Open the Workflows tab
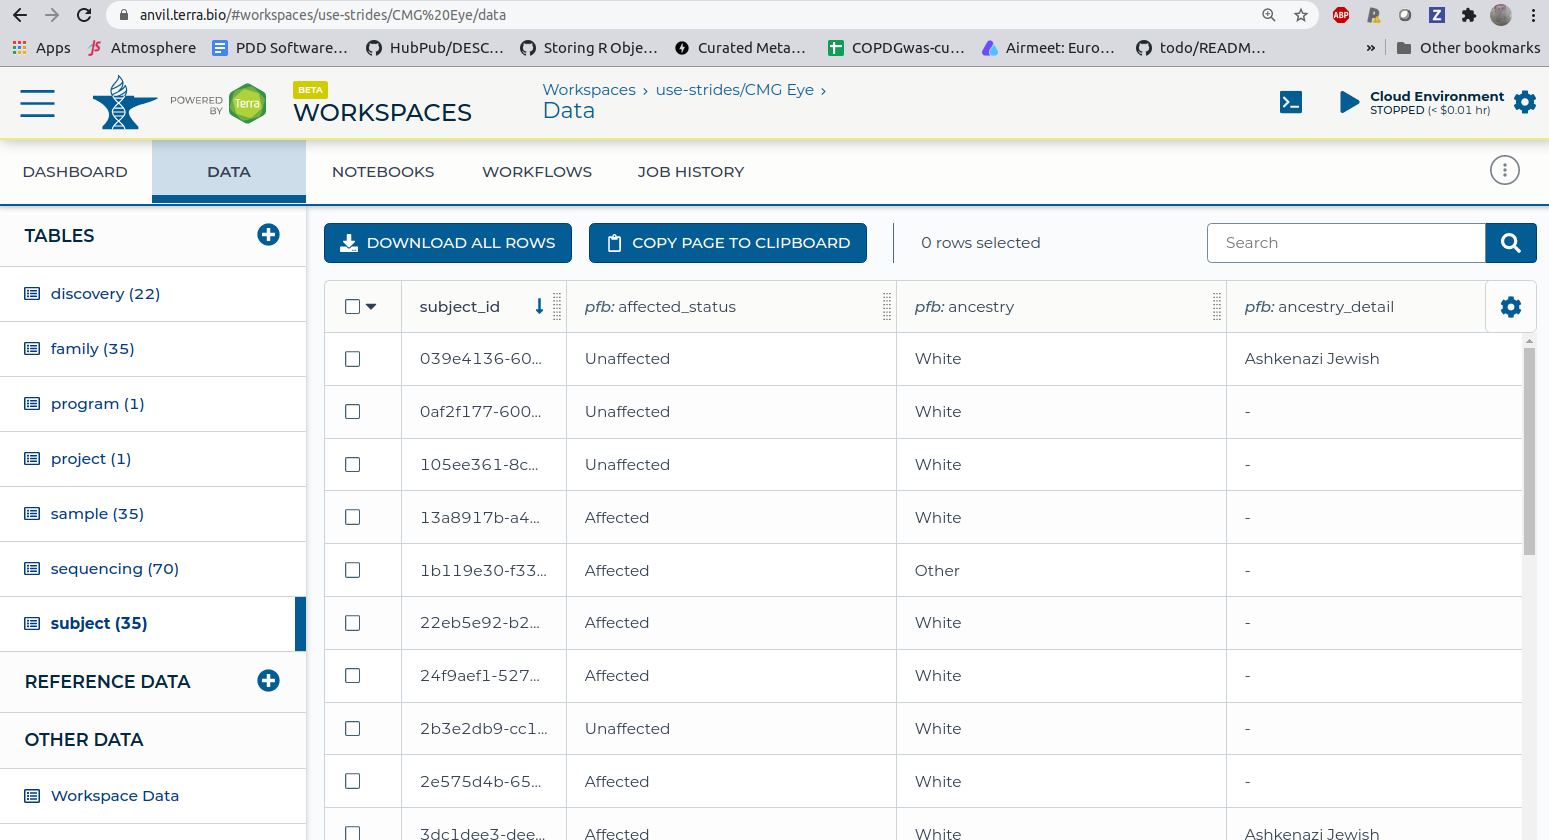This screenshot has width=1549, height=840. [x=537, y=172]
